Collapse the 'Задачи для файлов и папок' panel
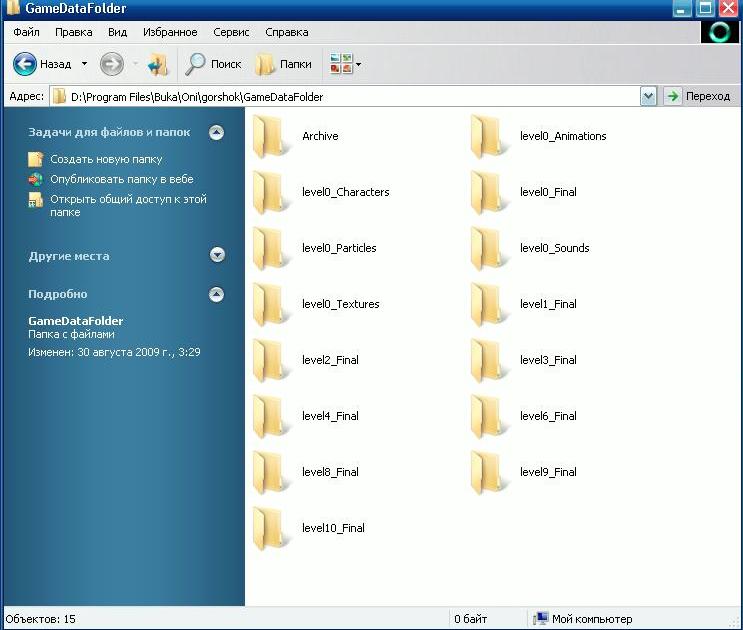The width and height of the screenshot is (743, 630). (217, 132)
